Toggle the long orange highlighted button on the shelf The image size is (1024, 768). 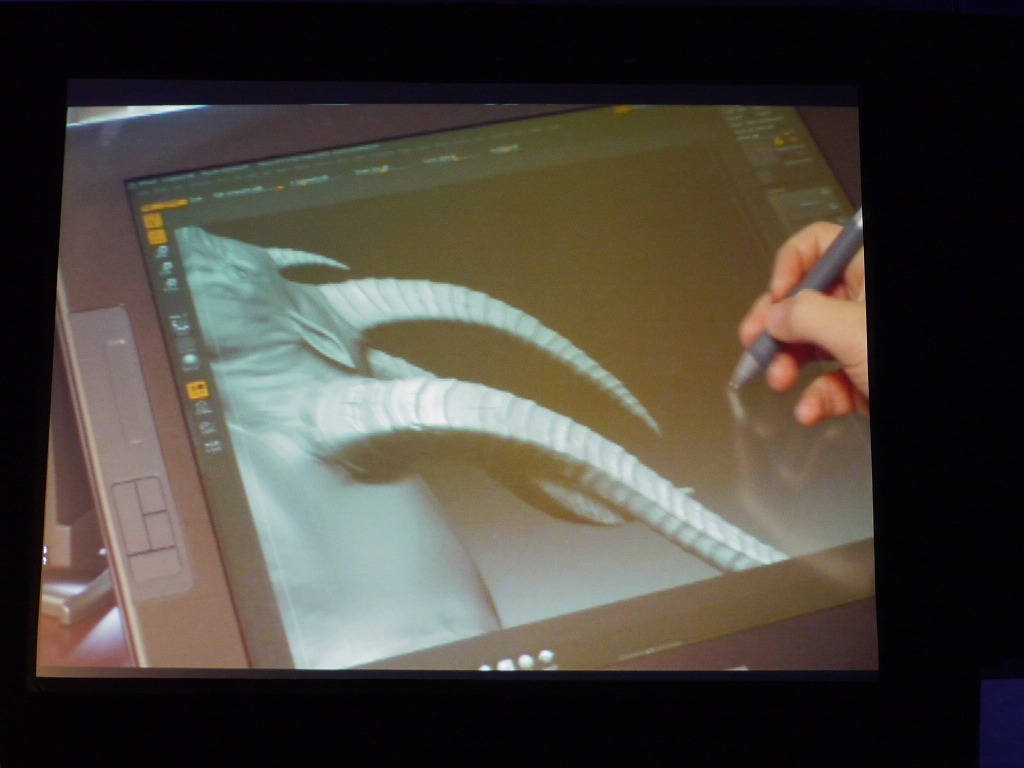pyautogui.click(x=164, y=204)
